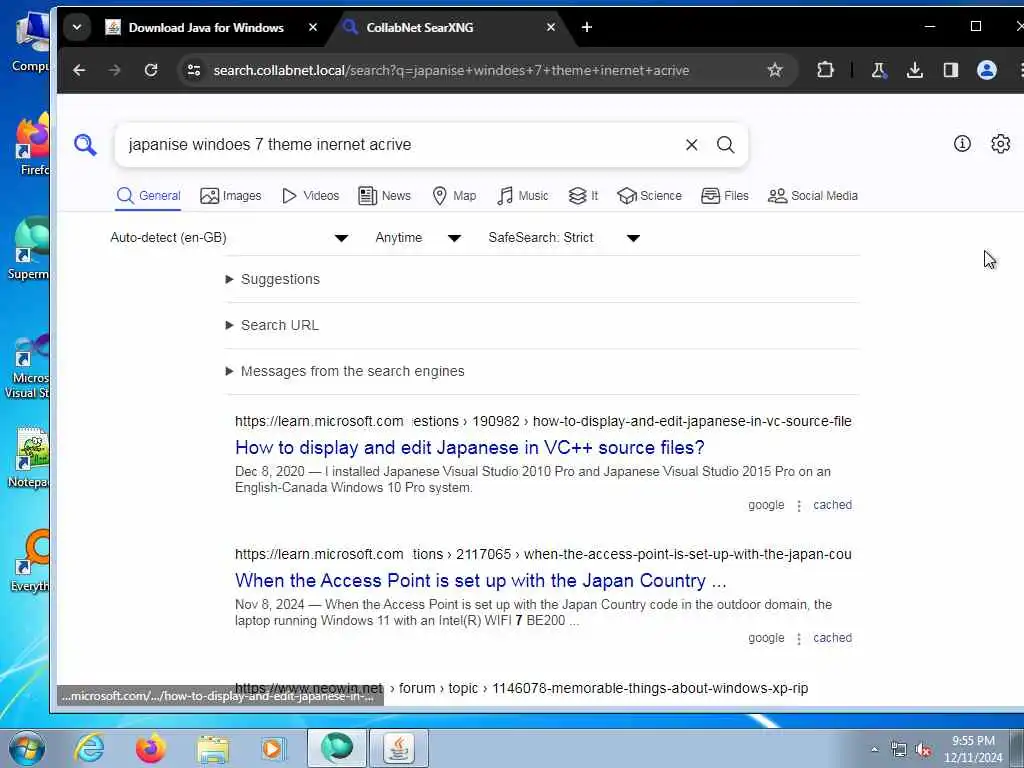Click the Supermium browser taskbar icon
The height and width of the screenshot is (768, 1024).
click(x=337, y=748)
